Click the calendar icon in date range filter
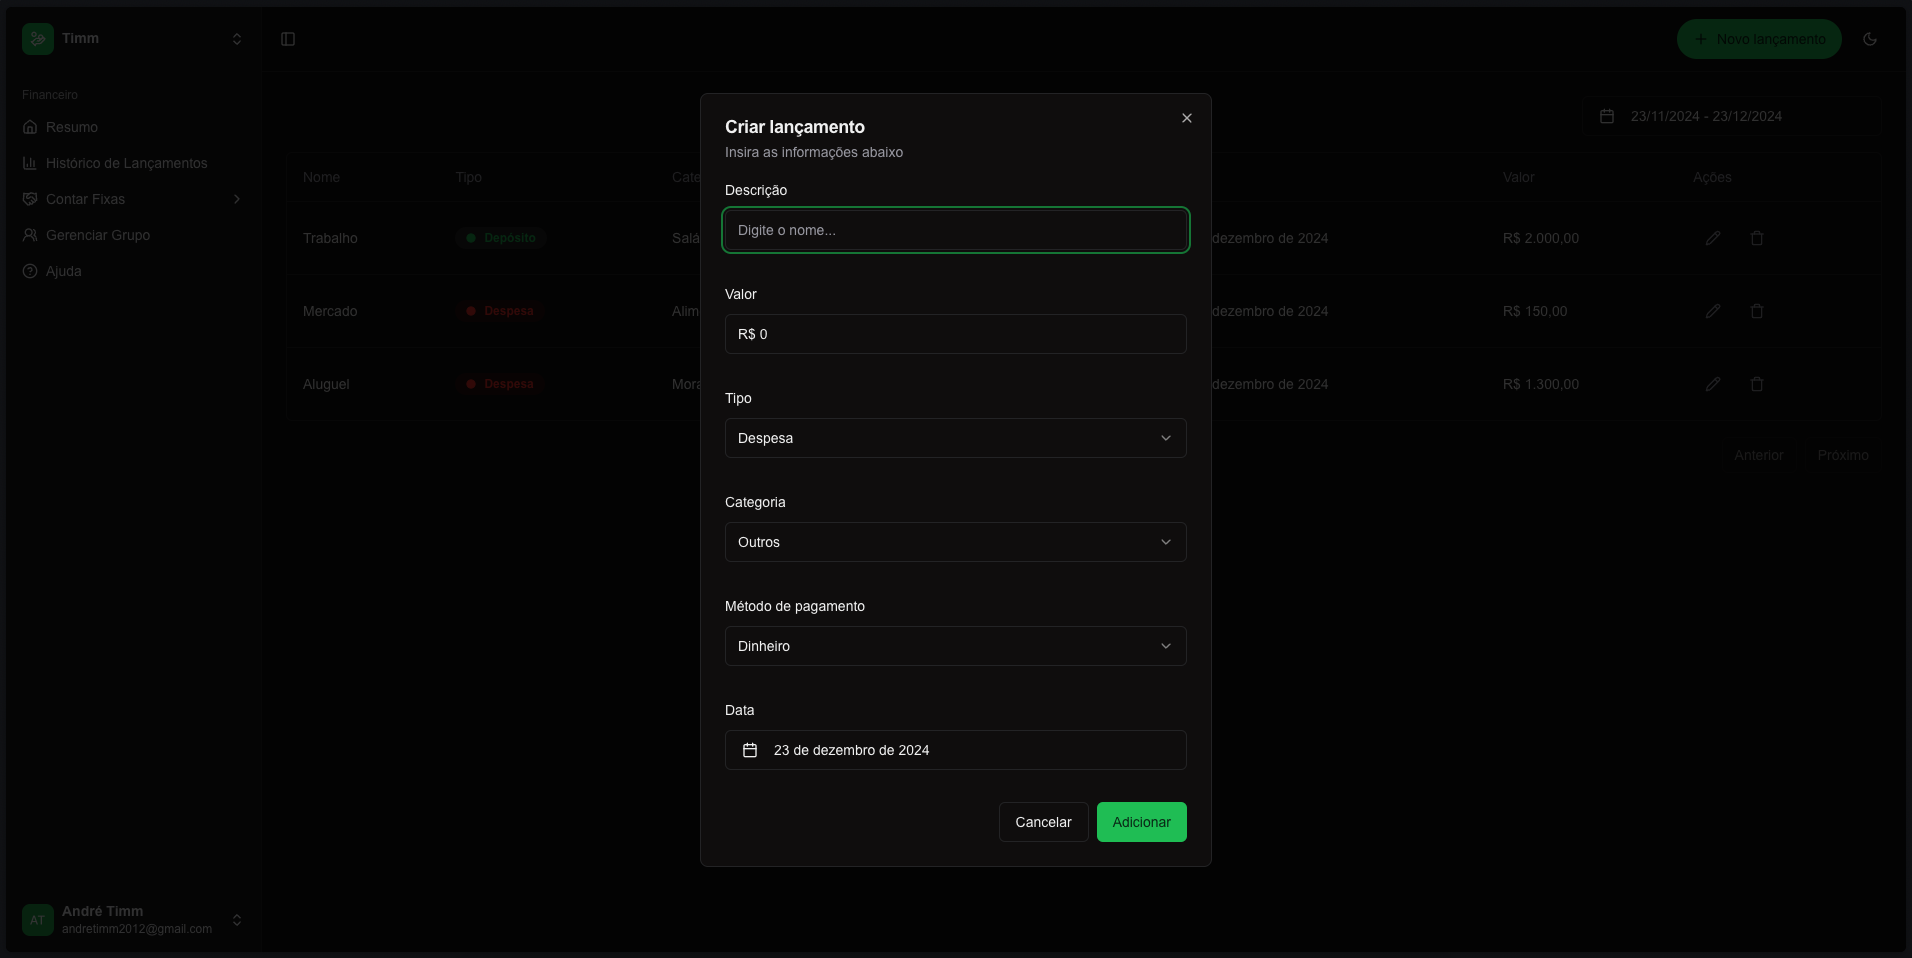This screenshot has height=958, width=1912. pos(1607,116)
